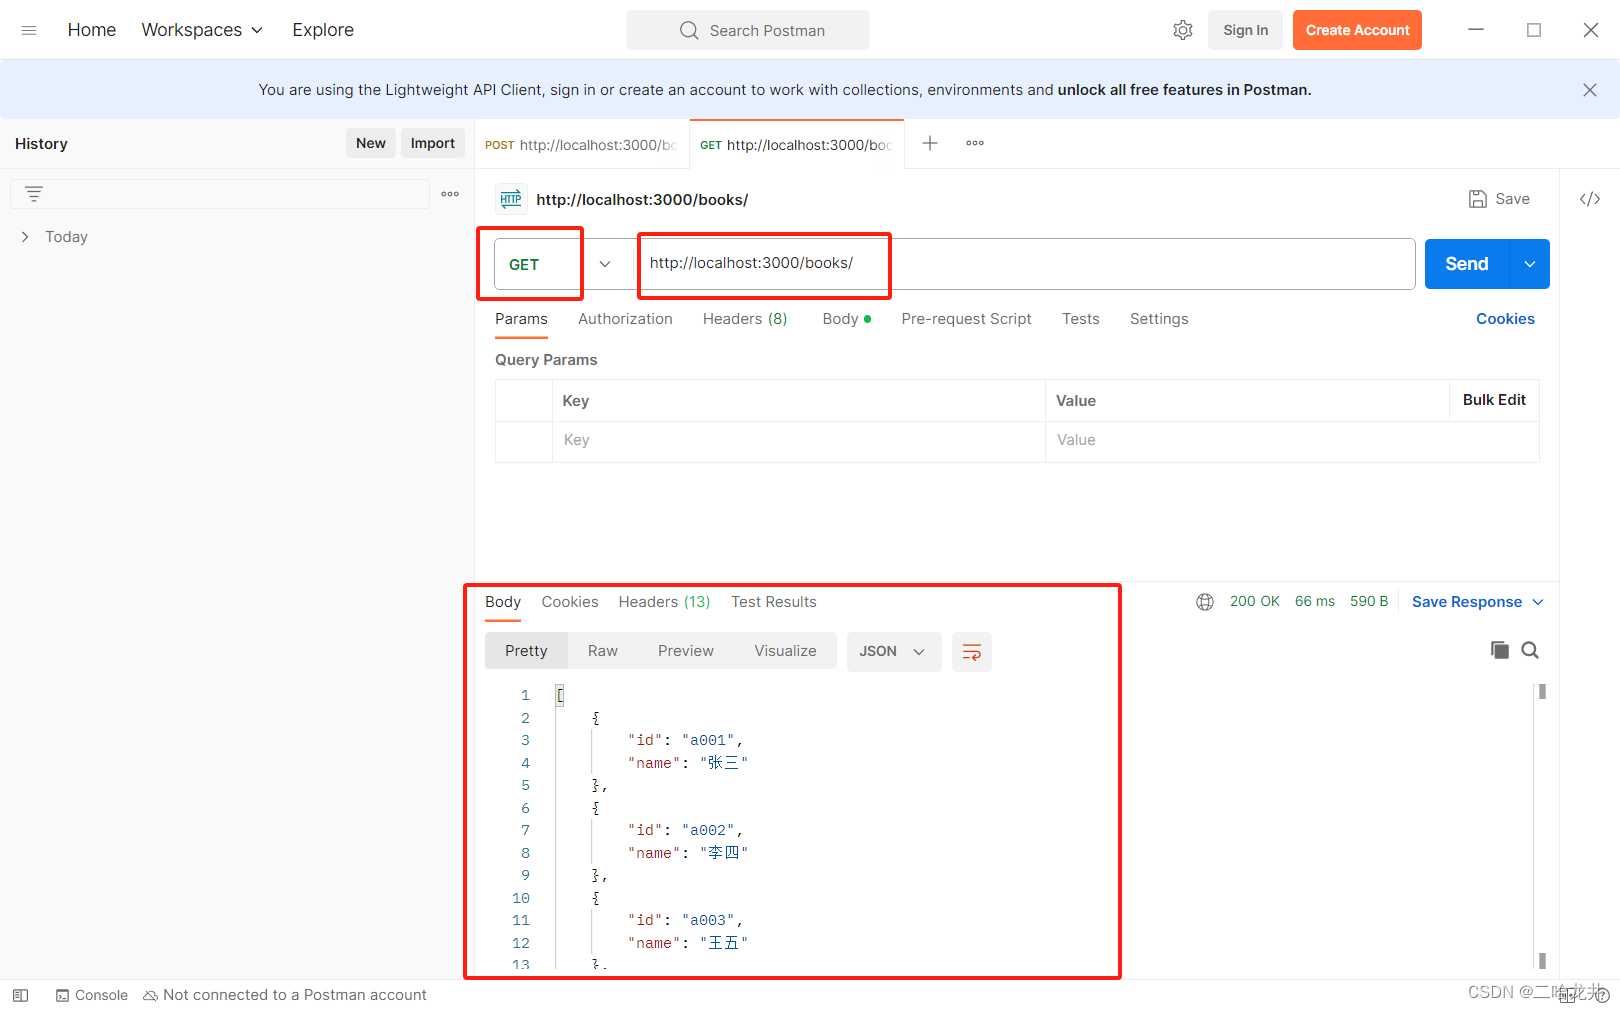This screenshot has height=1010, width=1620.
Task: Click the blue Send button
Action: 1467,264
